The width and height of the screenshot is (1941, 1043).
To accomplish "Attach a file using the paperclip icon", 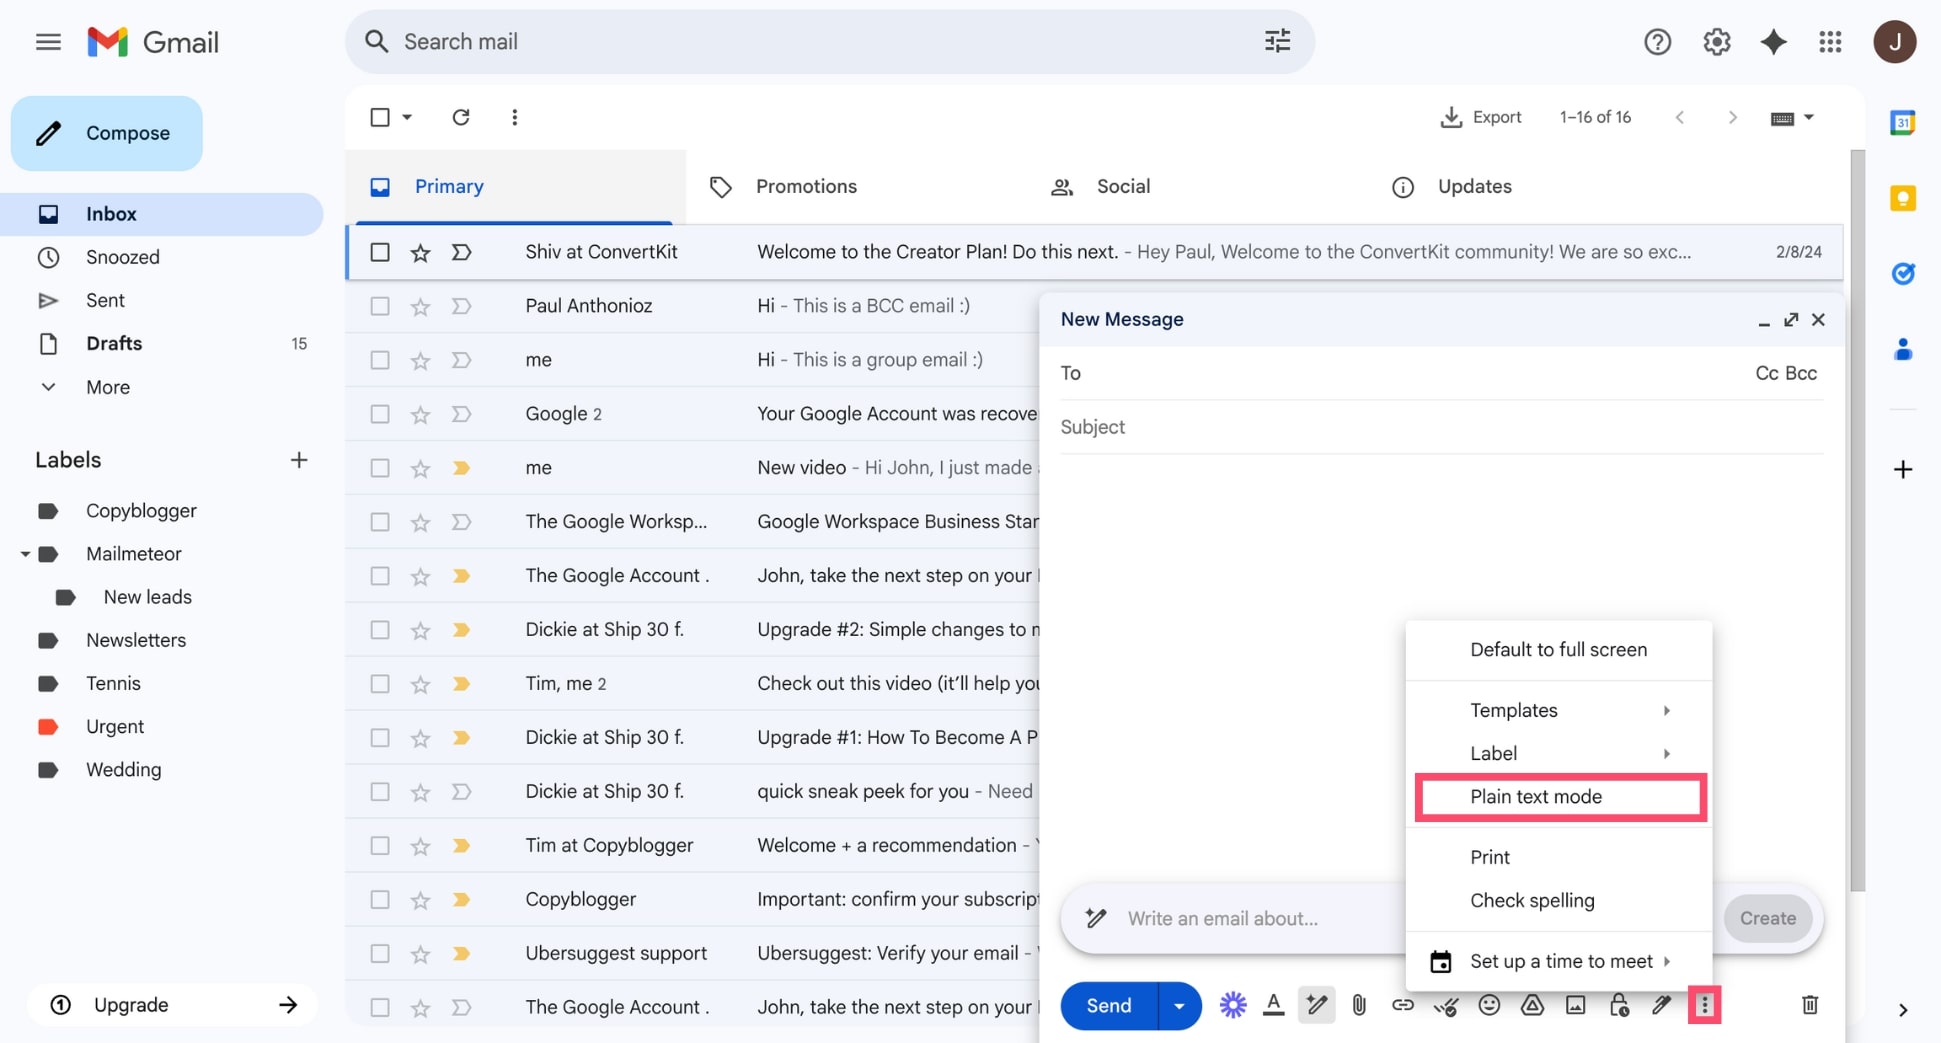I will click(1359, 1005).
